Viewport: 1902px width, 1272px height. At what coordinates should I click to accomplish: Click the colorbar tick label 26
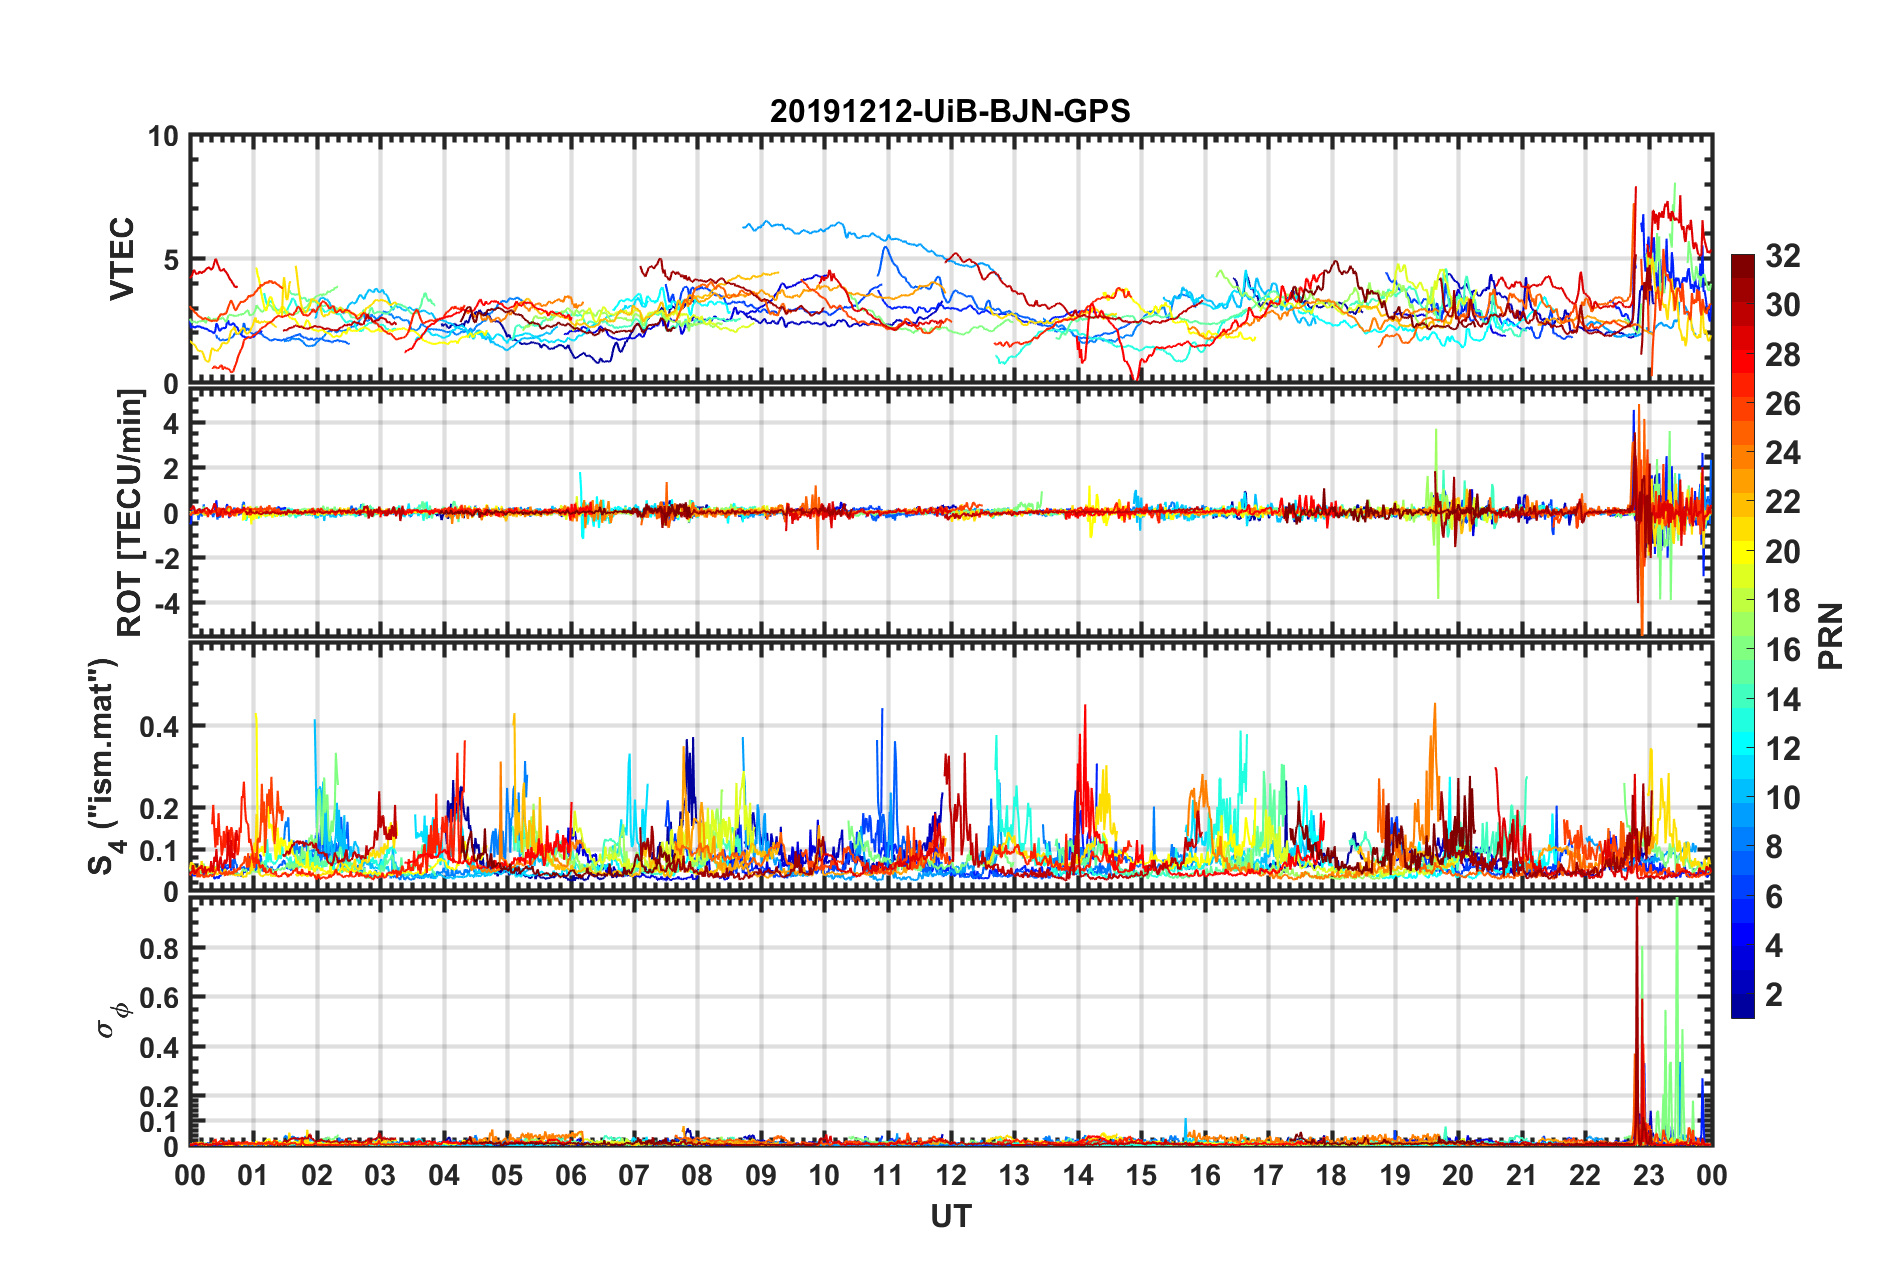click(1782, 404)
